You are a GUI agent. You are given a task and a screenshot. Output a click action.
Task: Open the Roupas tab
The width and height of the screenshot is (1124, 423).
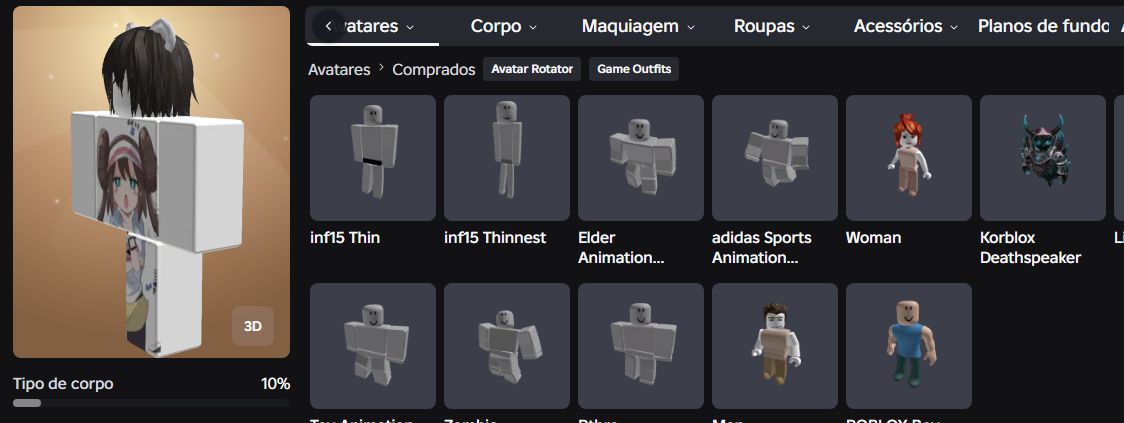click(772, 27)
